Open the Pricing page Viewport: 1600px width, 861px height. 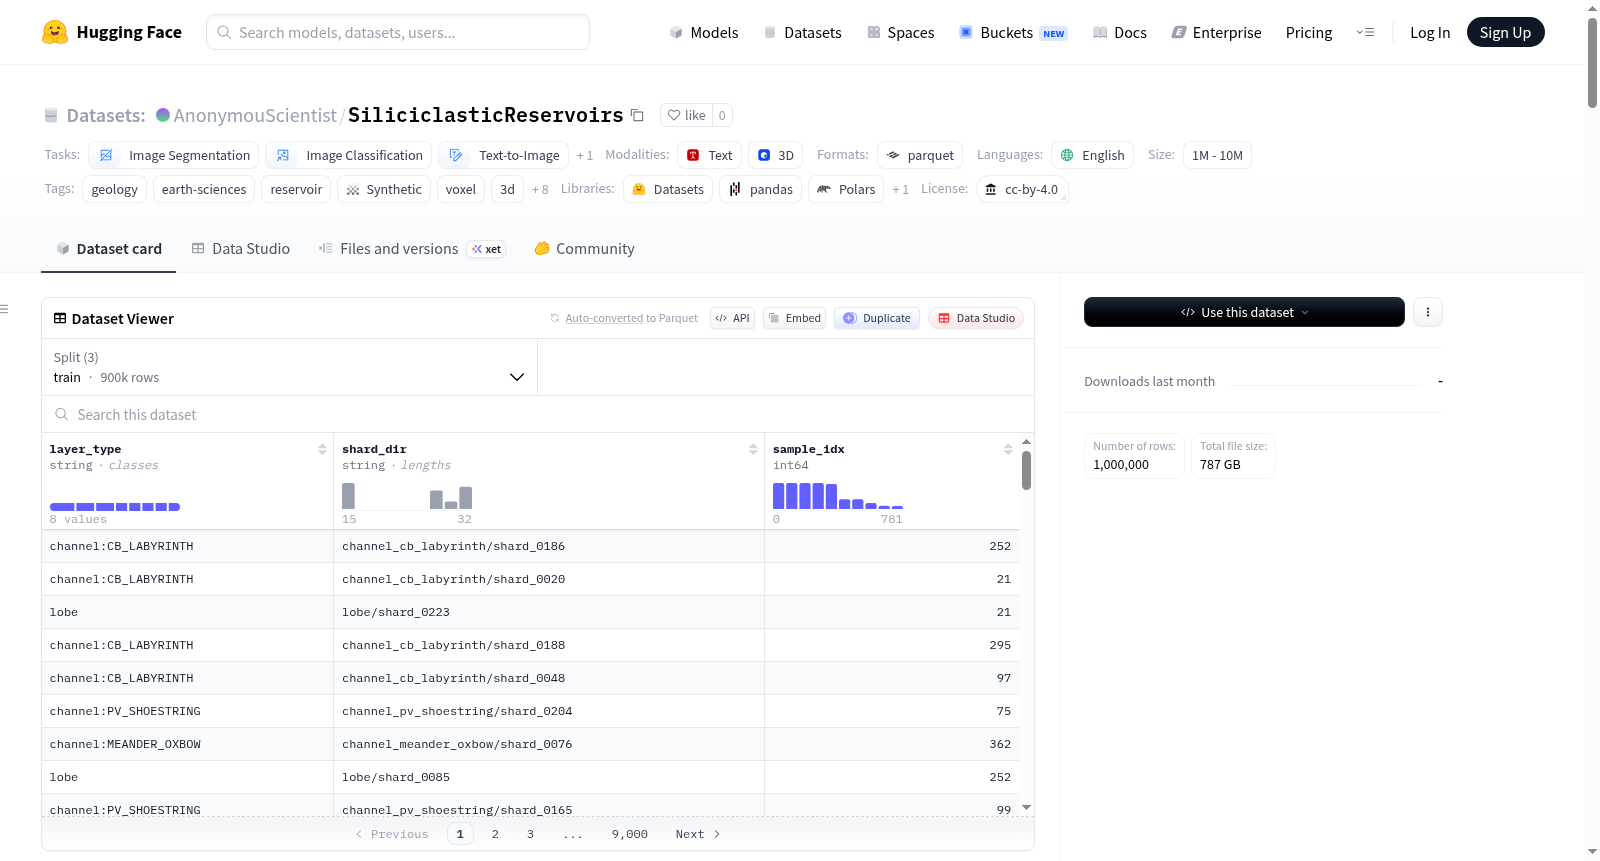click(x=1309, y=33)
